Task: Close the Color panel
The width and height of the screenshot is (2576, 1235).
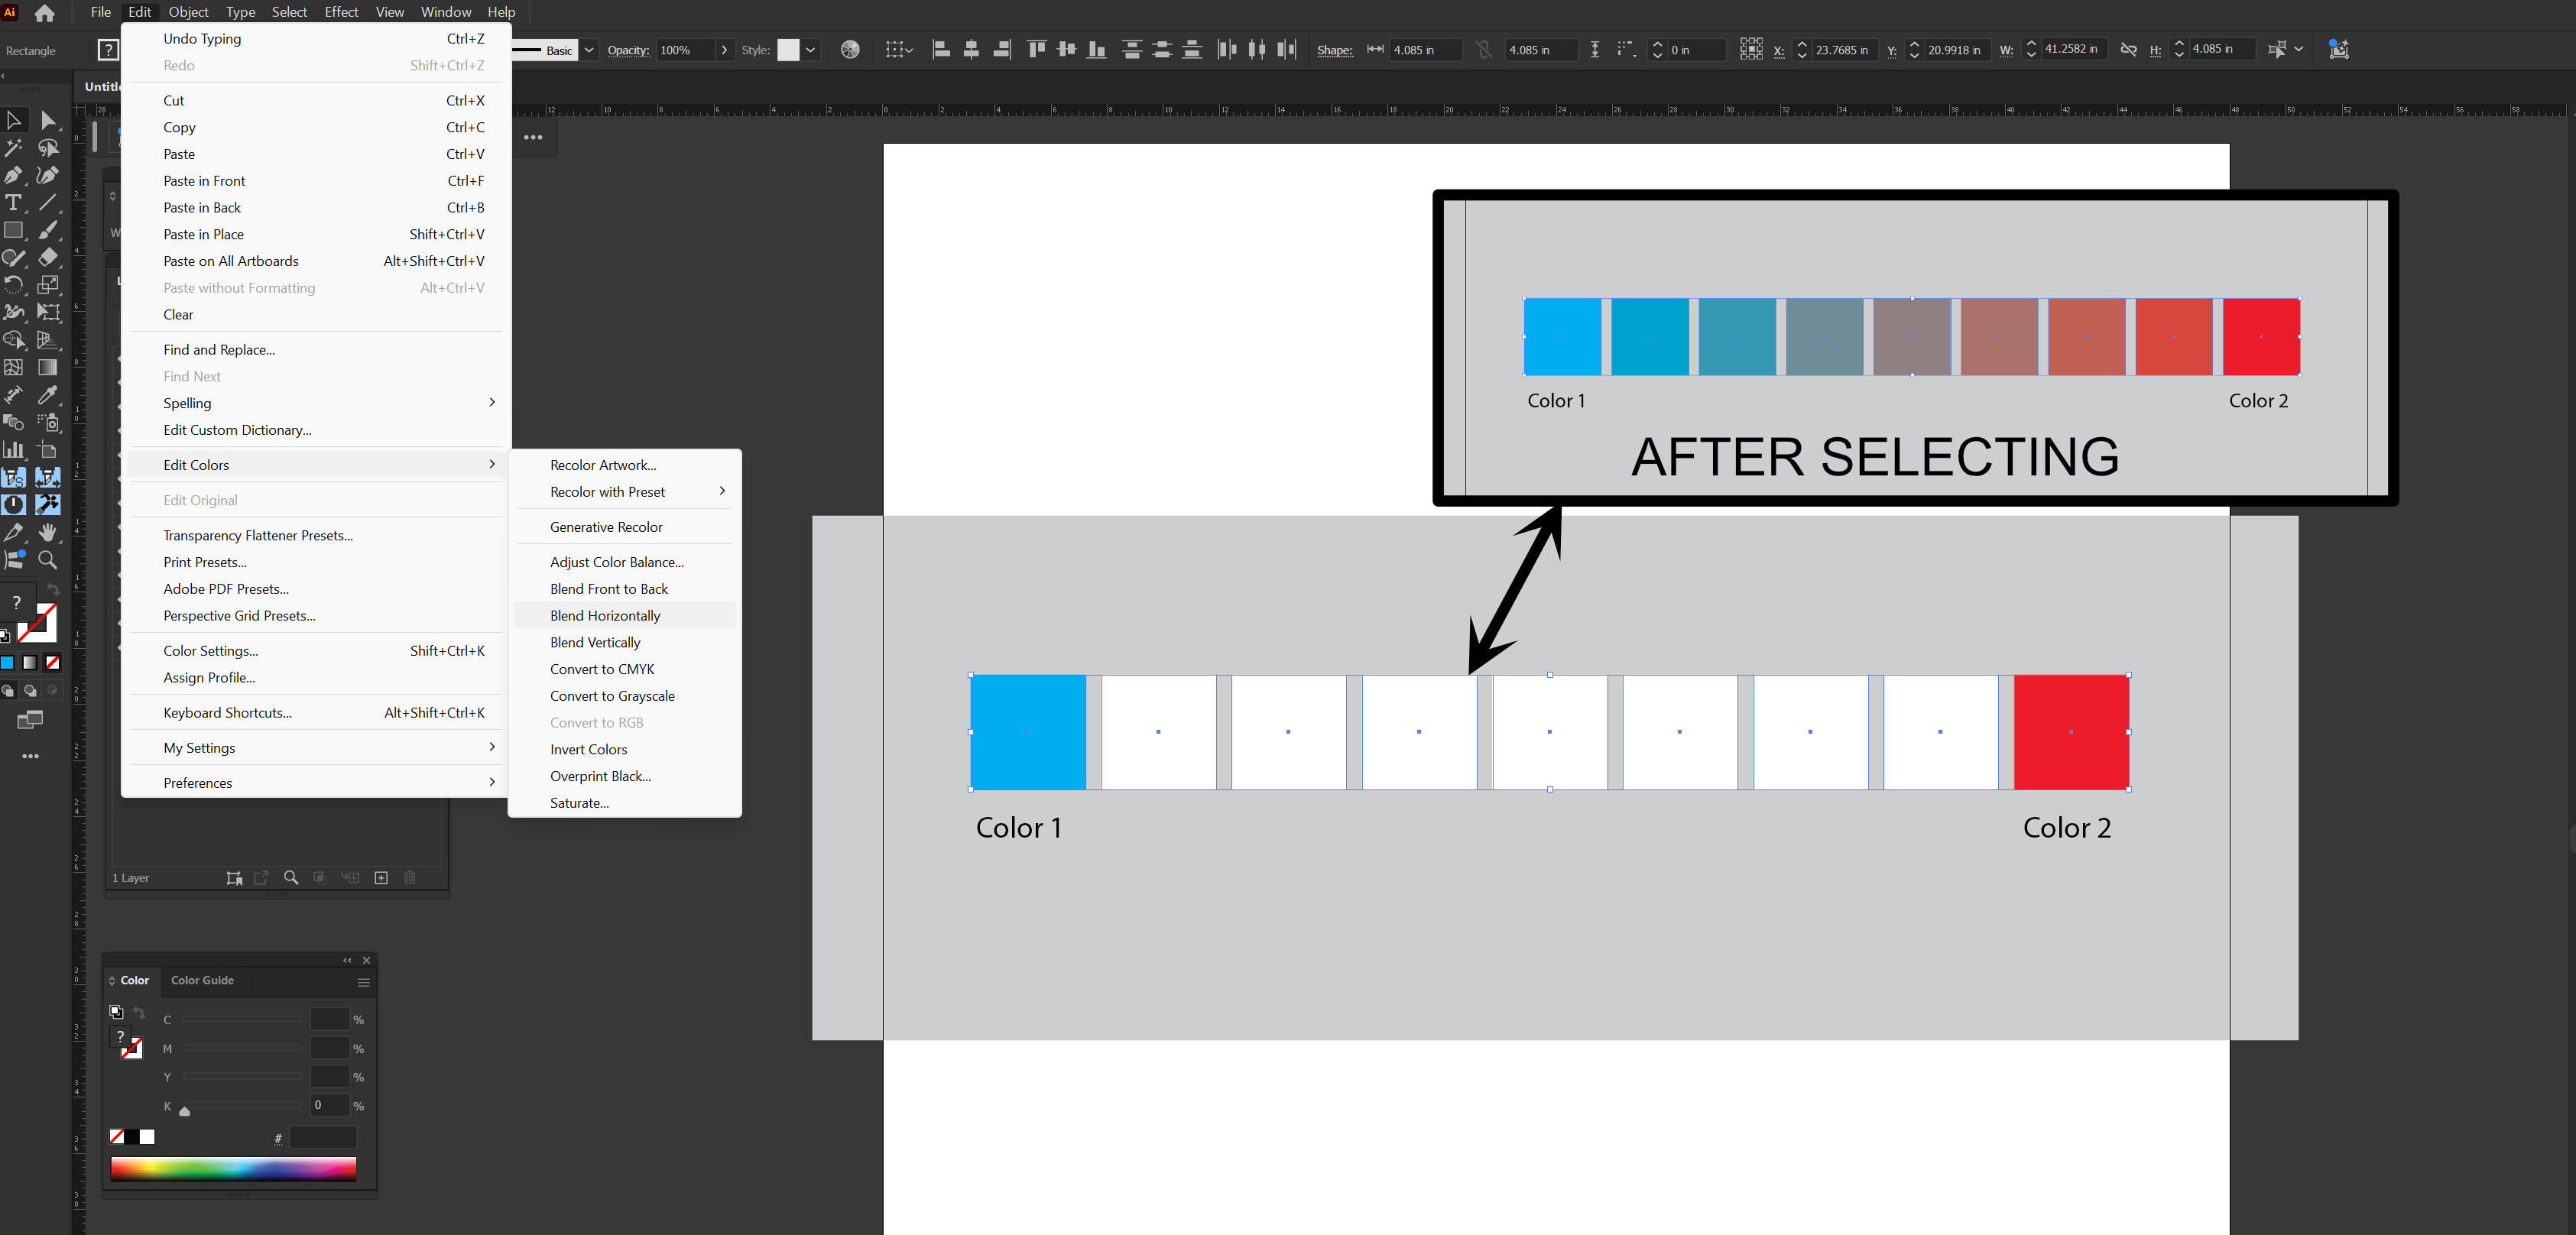Action: [x=366, y=960]
